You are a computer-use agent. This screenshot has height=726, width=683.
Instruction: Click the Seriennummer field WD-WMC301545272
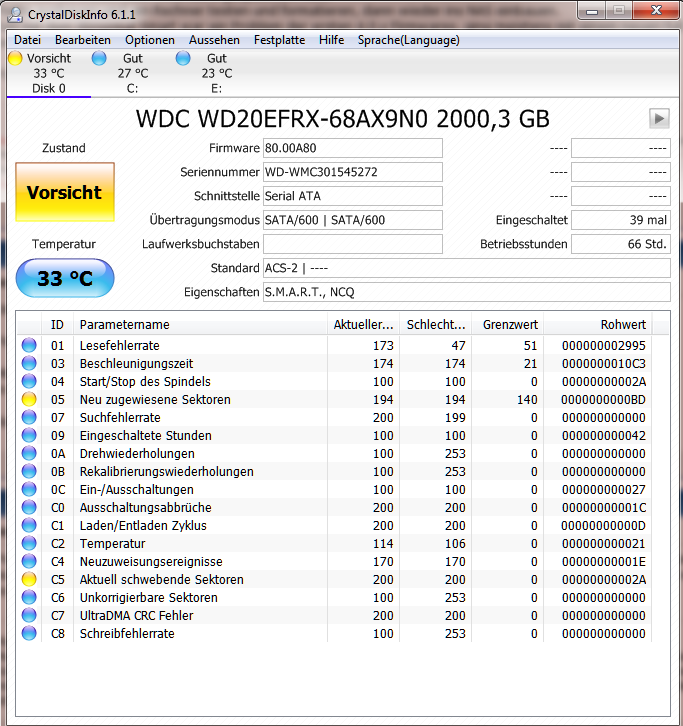[353, 172]
